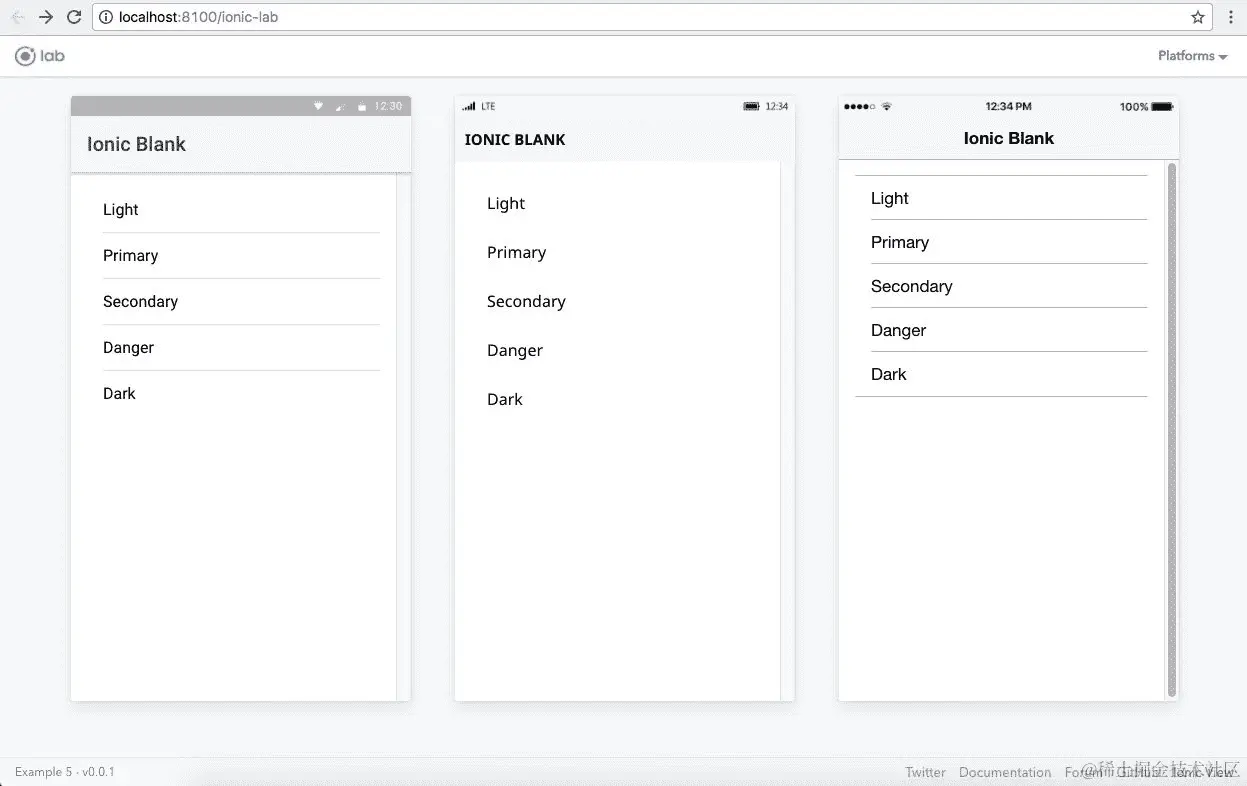Open the Twitter footer link
The image size is (1247, 786).
pyautogui.click(x=925, y=772)
